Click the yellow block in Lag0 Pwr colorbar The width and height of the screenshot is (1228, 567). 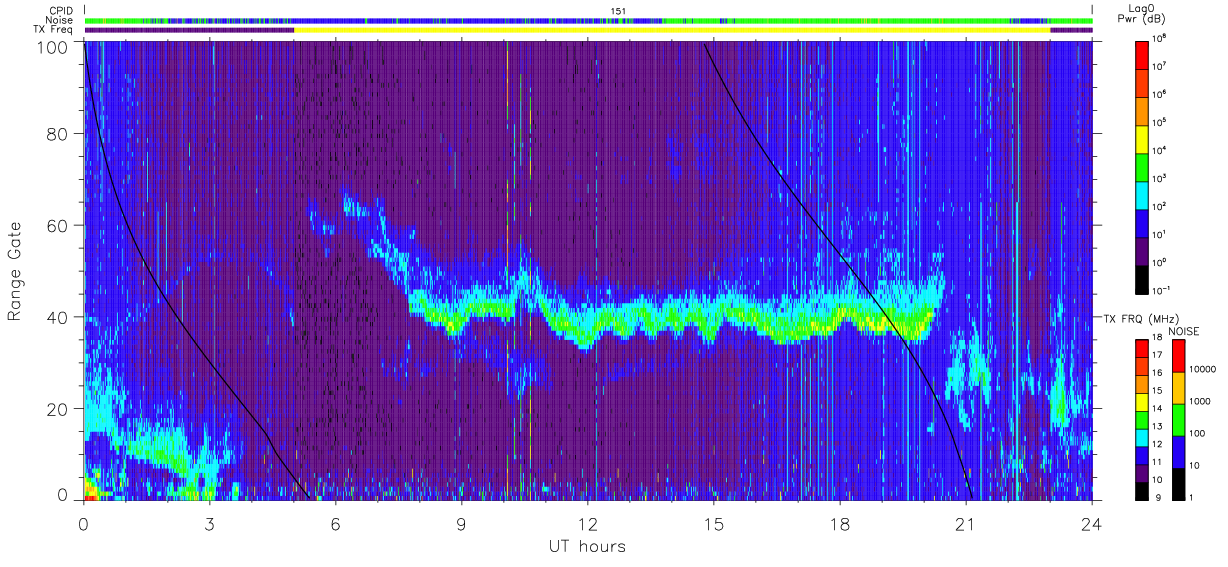point(1143,137)
